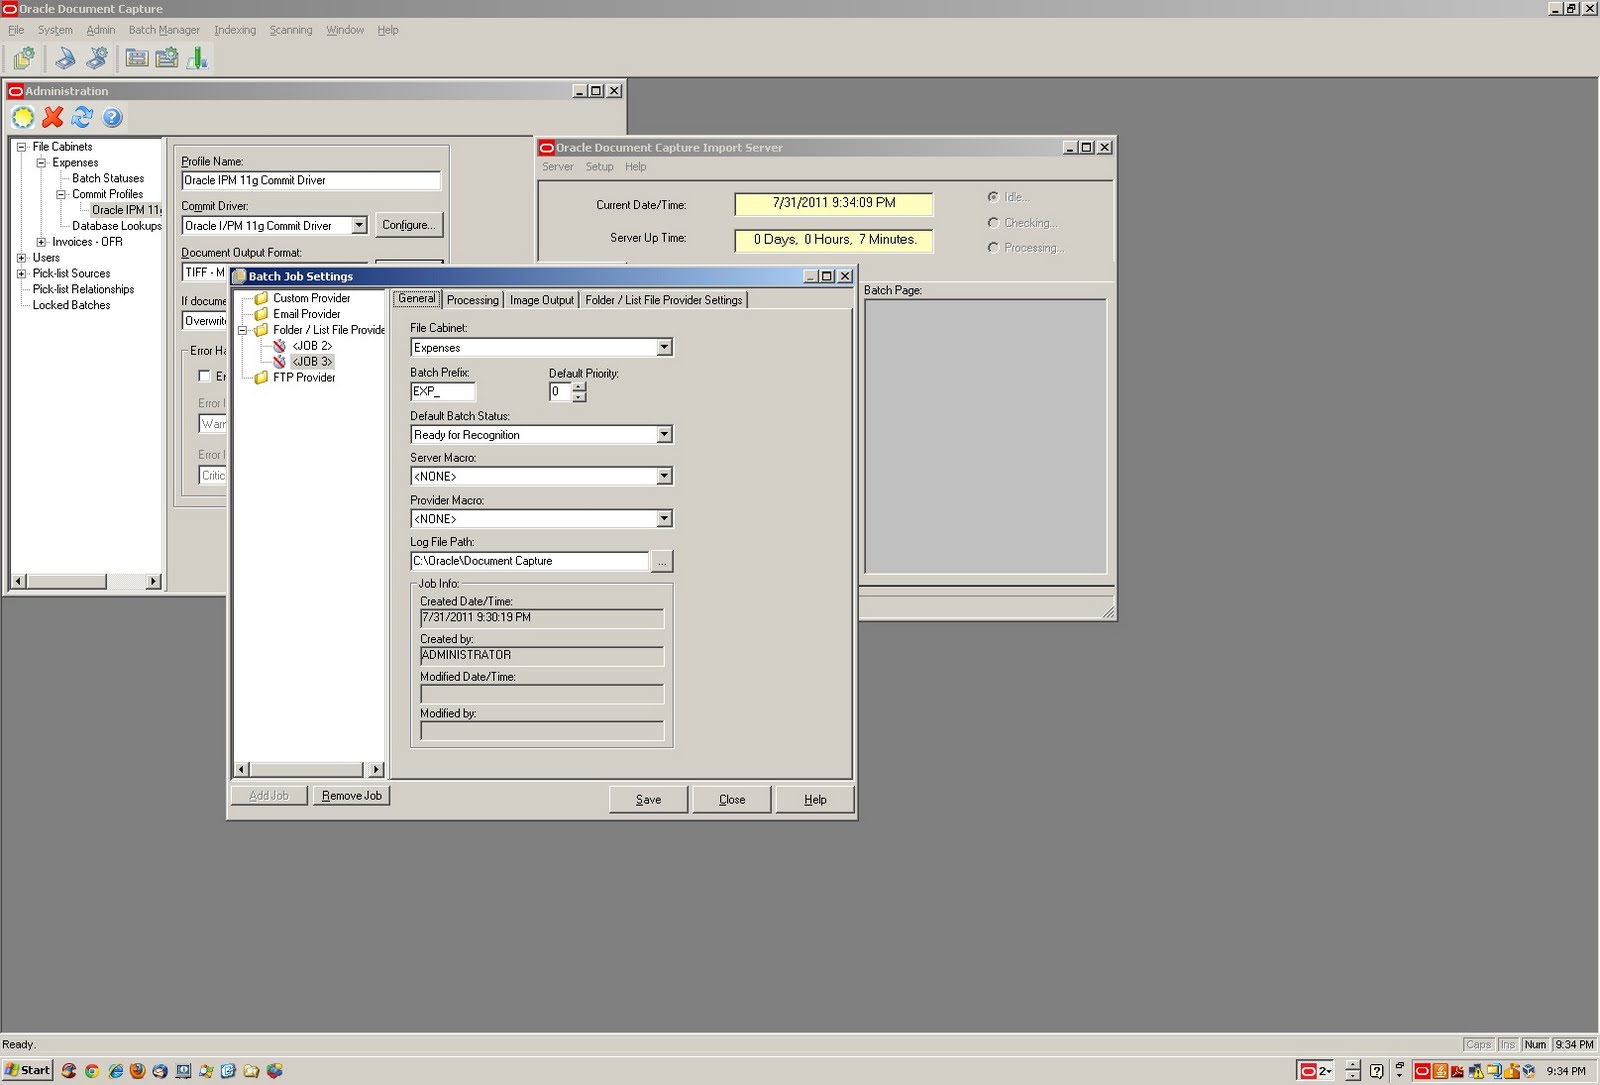Expand the Invoices - OFR tree node

(x=39, y=241)
